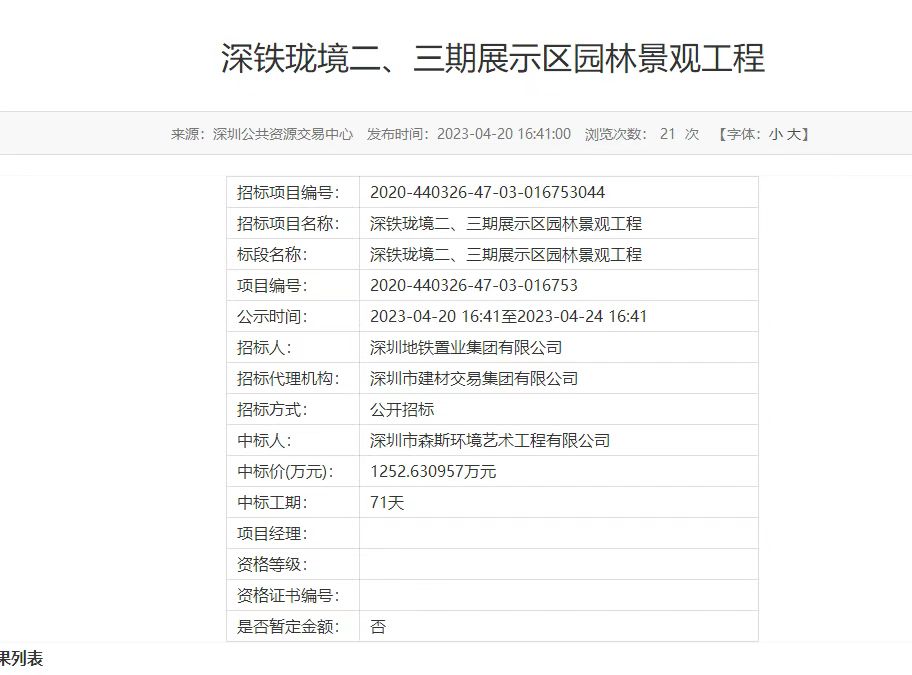
Task: Click the tenderer 深圳地铁置业集团有限公司
Action: click(x=466, y=348)
